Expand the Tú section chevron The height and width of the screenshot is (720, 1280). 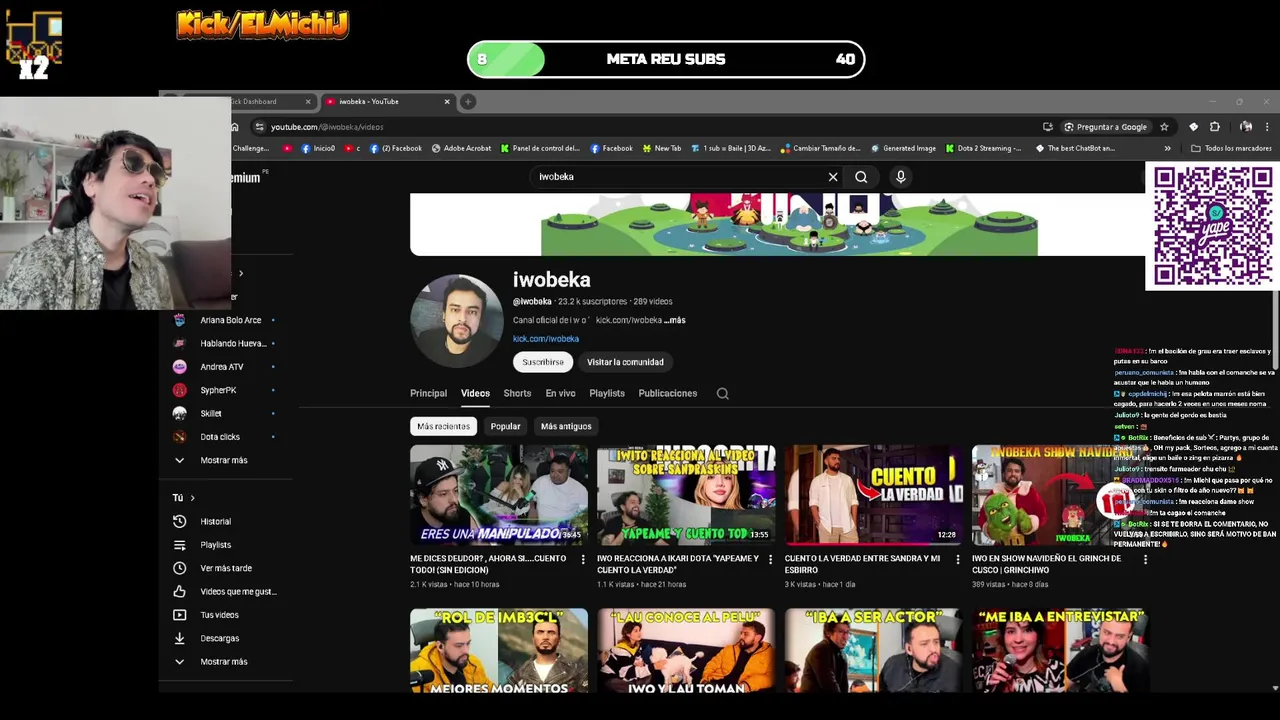coord(192,498)
